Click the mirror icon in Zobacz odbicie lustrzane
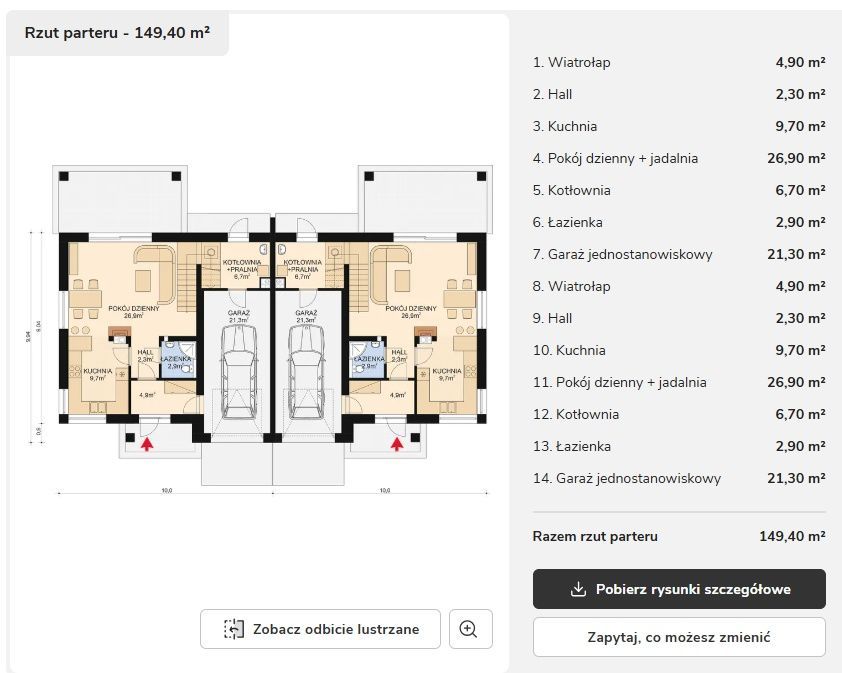 click(x=234, y=629)
